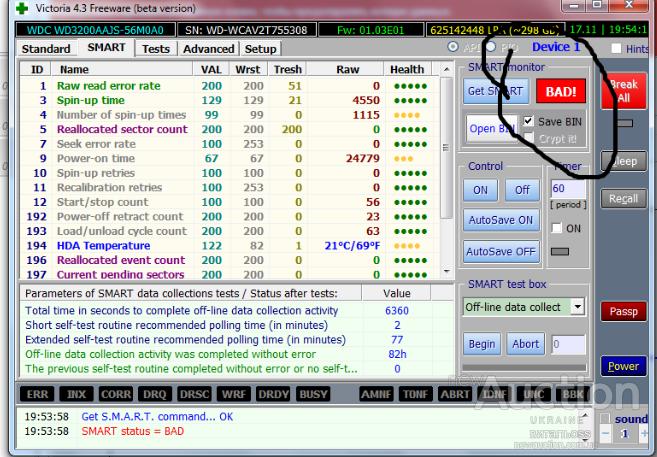Click the DRSC status indicator

pyautogui.click(x=194, y=394)
